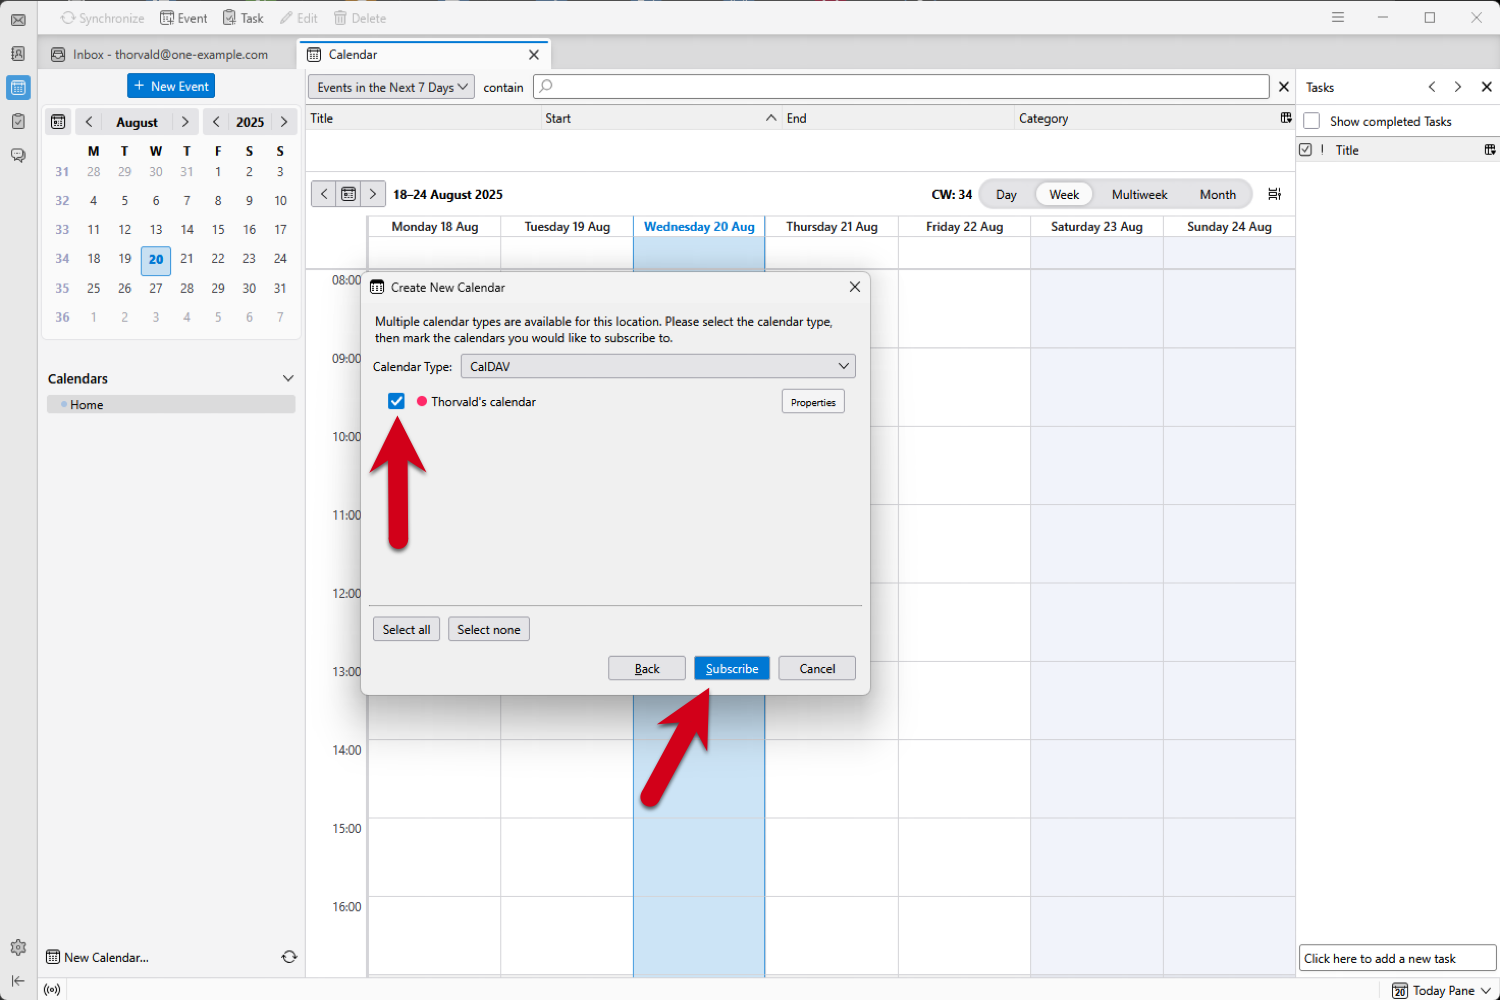Image resolution: width=1500 pixels, height=1000 pixels.
Task: Click the Synchronize icon in the toolbar
Action: coord(70,17)
